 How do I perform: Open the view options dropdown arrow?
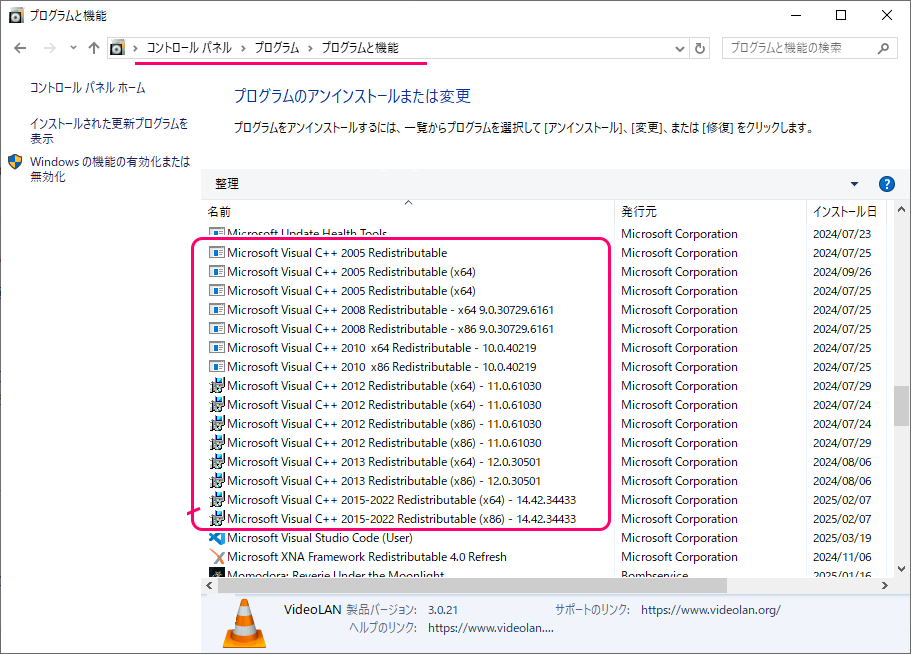[x=854, y=184]
